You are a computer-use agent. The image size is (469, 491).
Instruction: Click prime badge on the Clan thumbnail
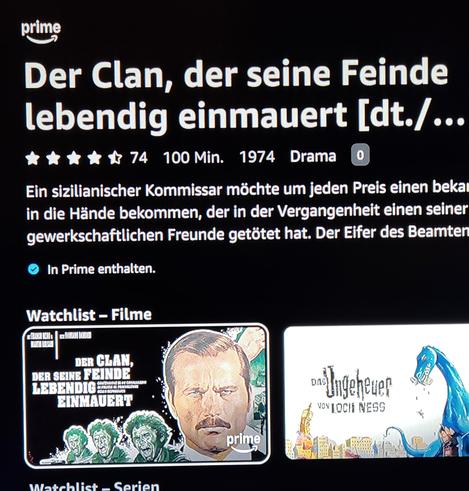243,443
